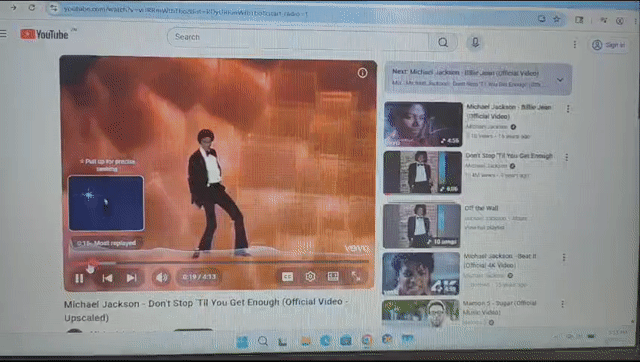Open the YouTube hamburger guide menu
640x362 pixels.
(x=4, y=34)
